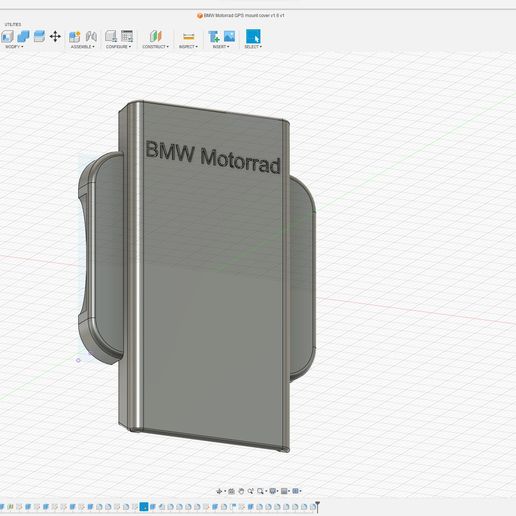Expand the ASSEMBLE dropdown menu
The width and height of the screenshot is (516, 516).
[83, 47]
